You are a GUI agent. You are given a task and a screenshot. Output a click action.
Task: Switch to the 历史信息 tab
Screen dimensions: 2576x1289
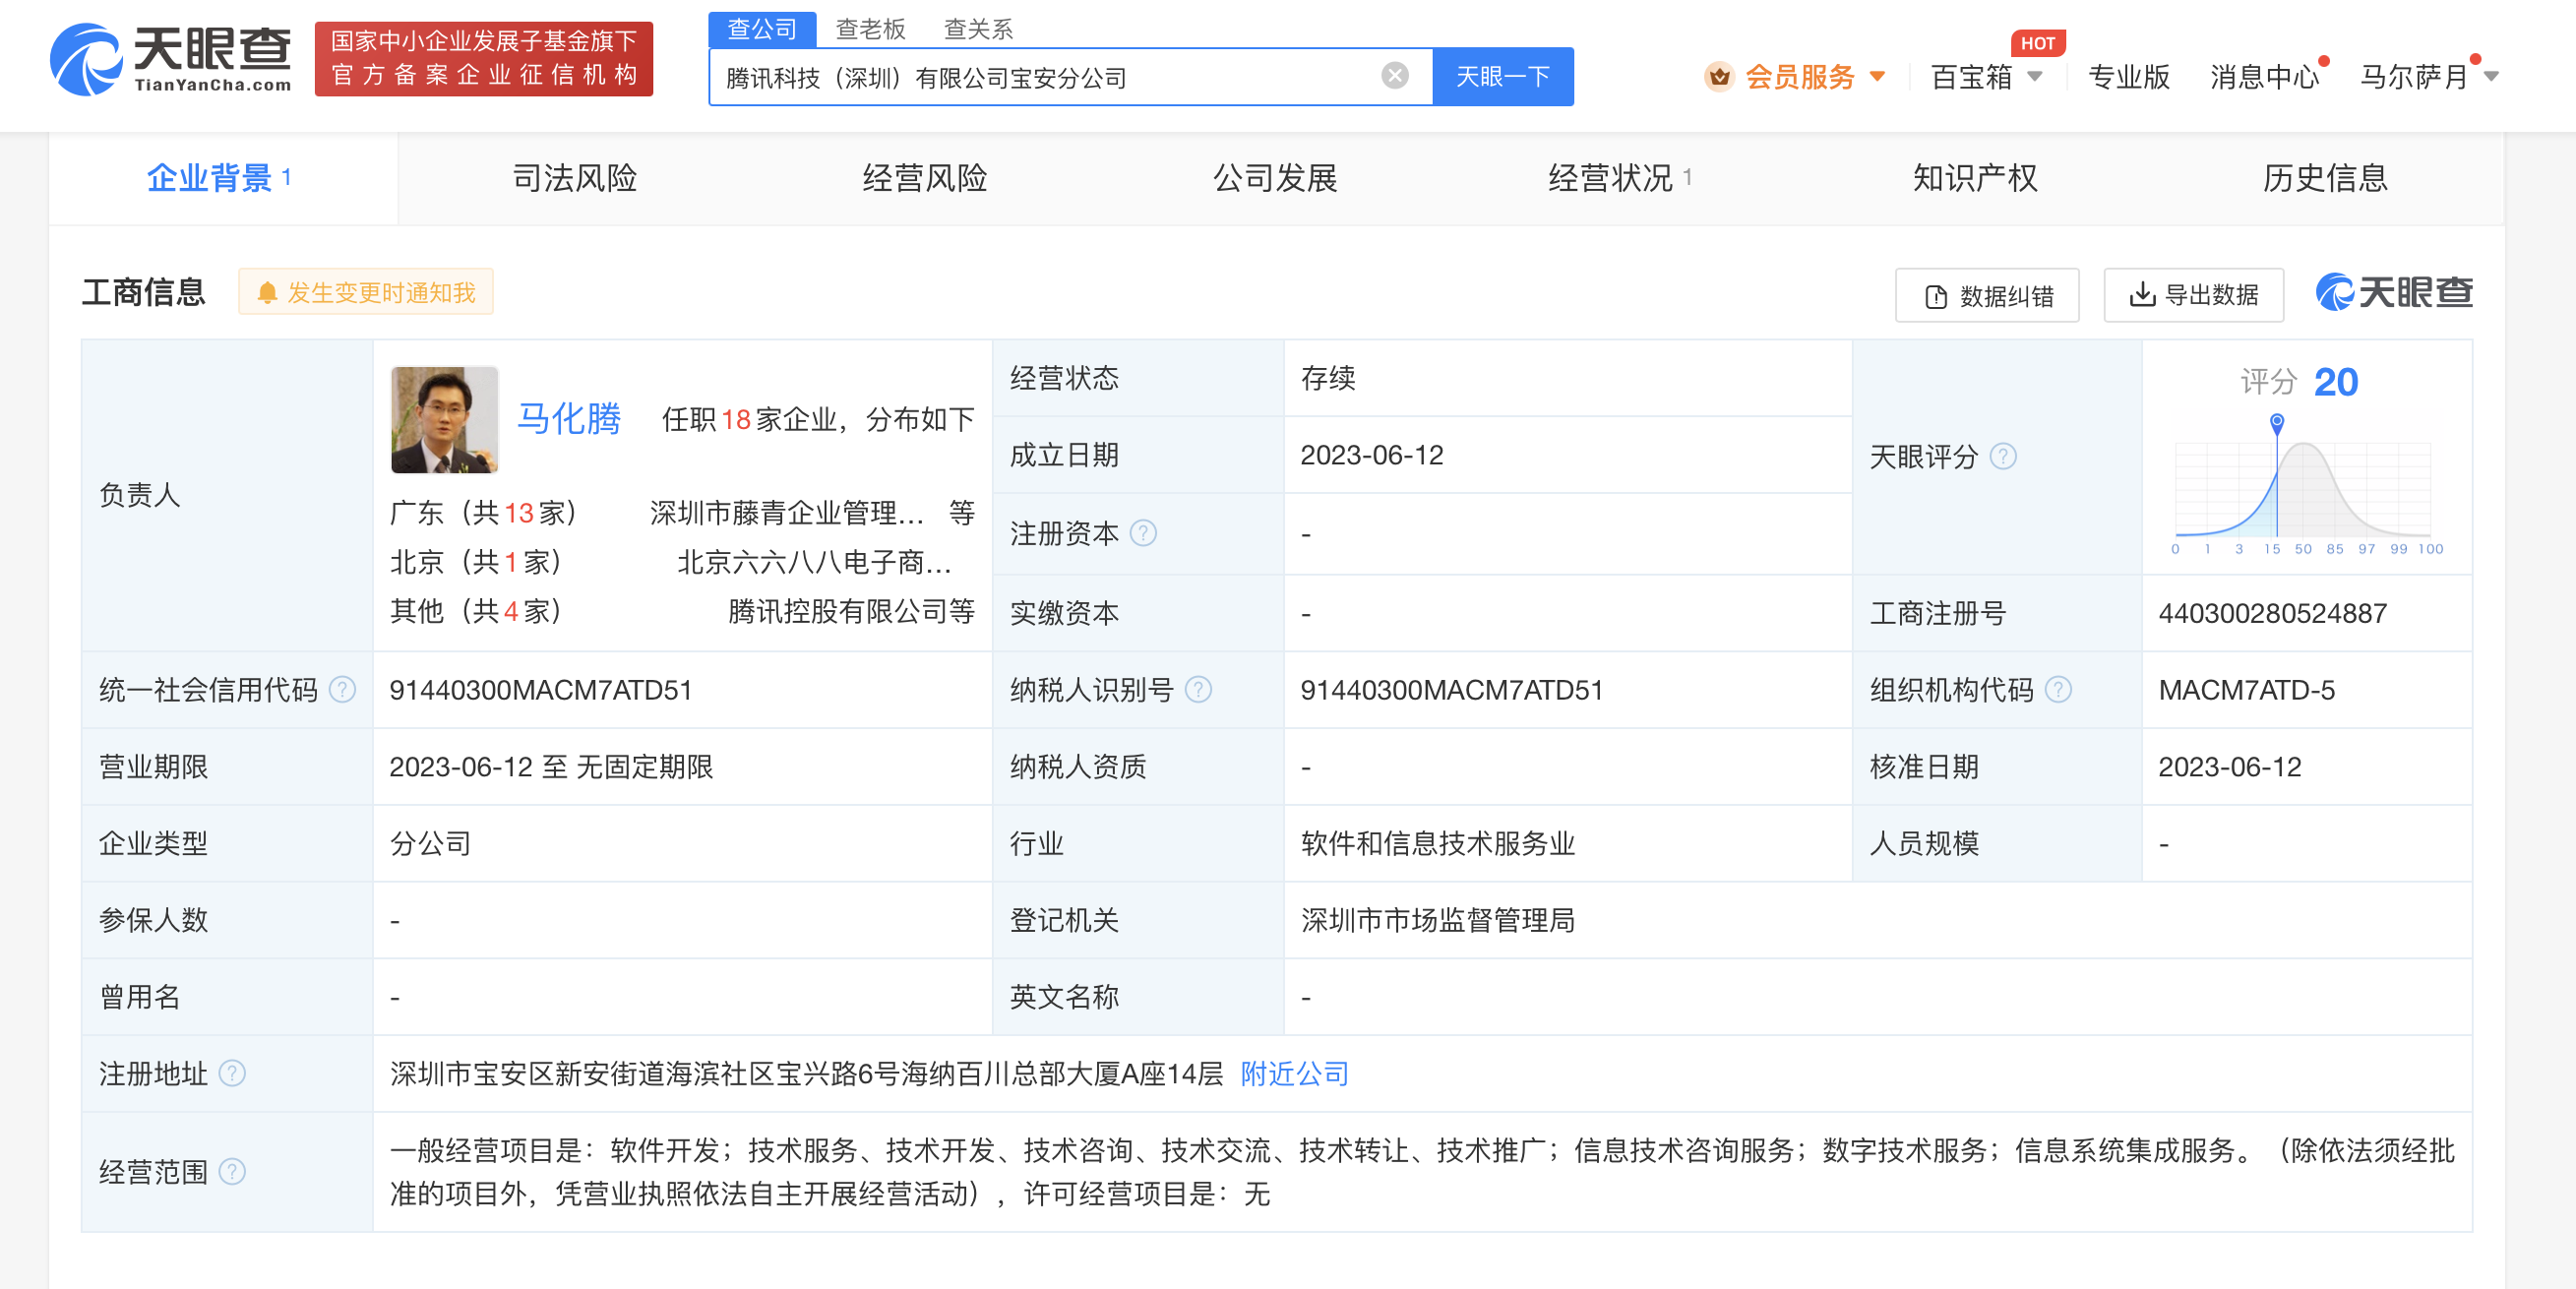2325,178
